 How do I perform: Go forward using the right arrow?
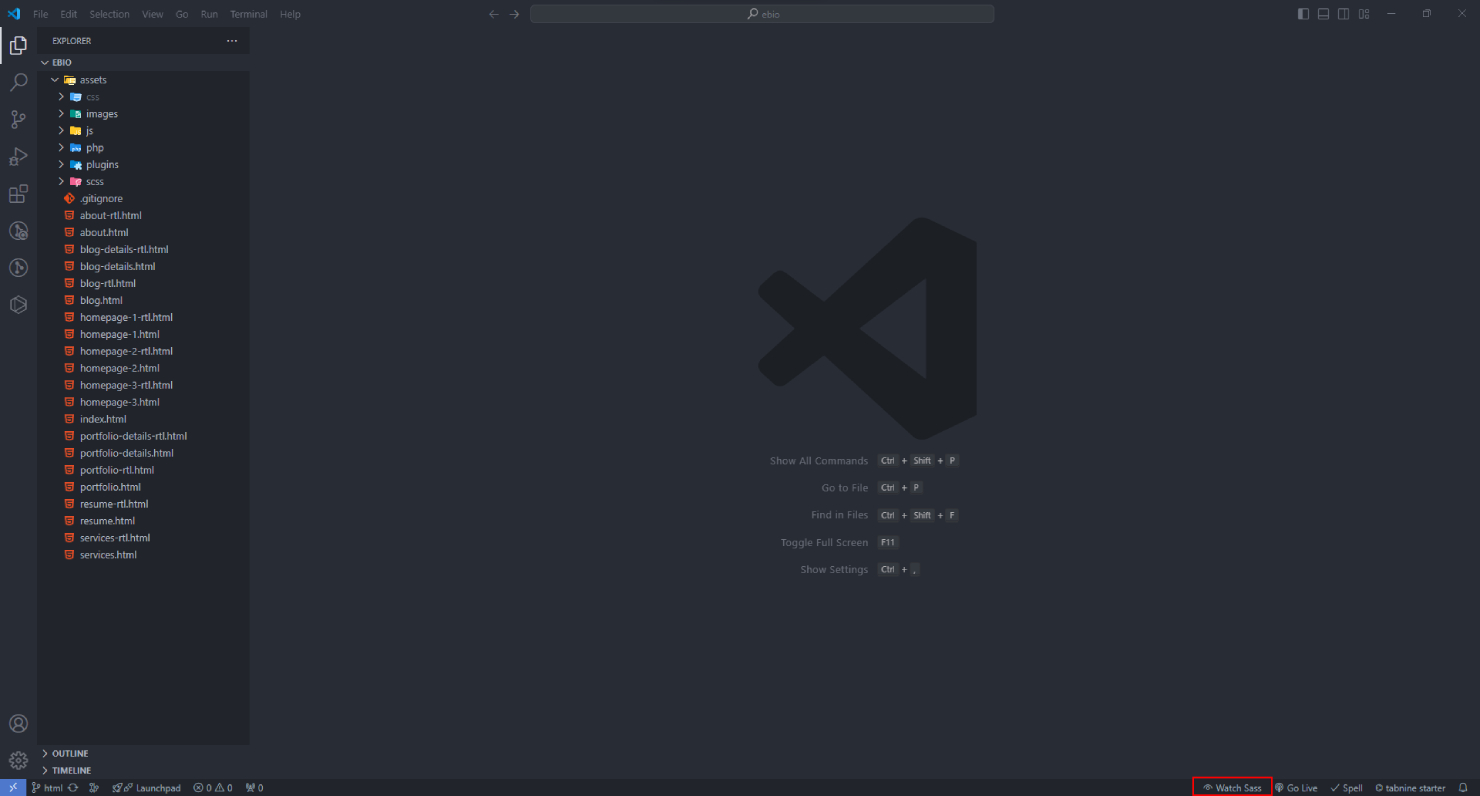coord(514,14)
